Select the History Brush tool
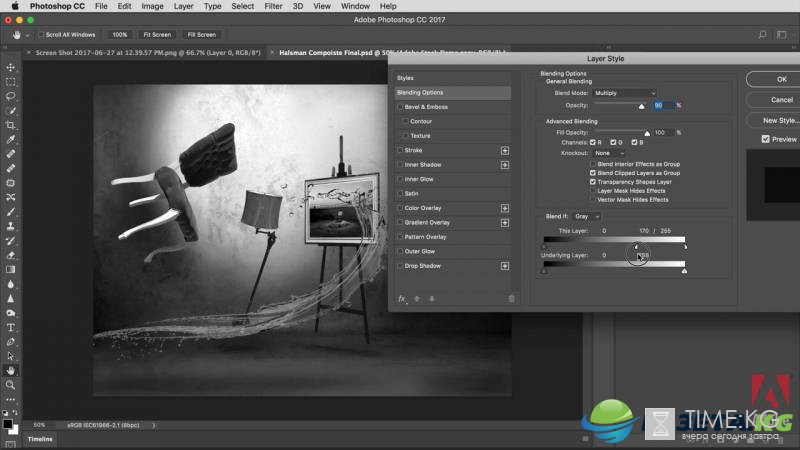 [10, 240]
